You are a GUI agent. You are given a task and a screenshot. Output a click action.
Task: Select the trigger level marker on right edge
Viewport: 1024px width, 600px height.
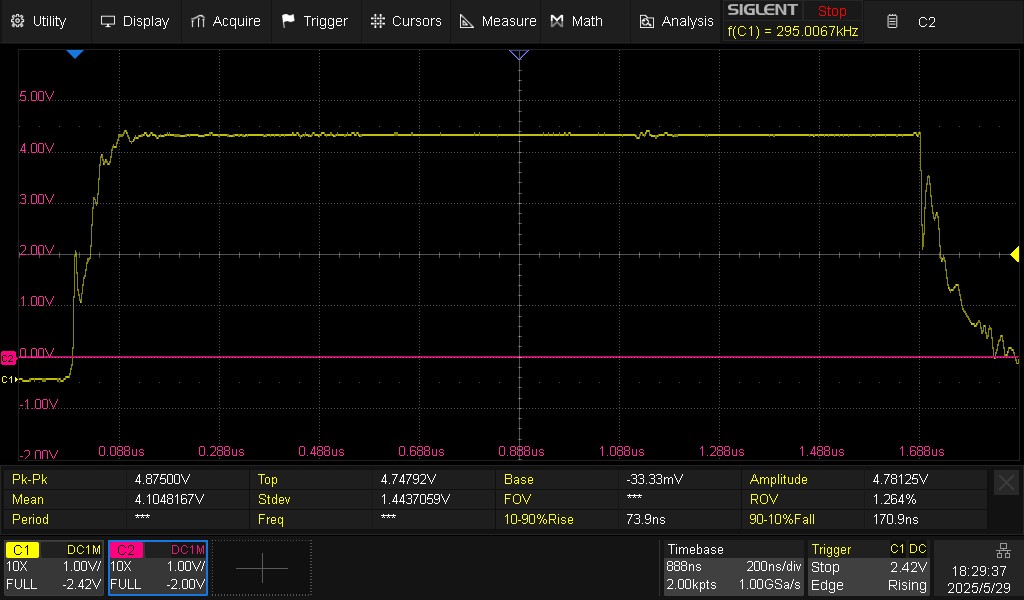(1014, 255)
